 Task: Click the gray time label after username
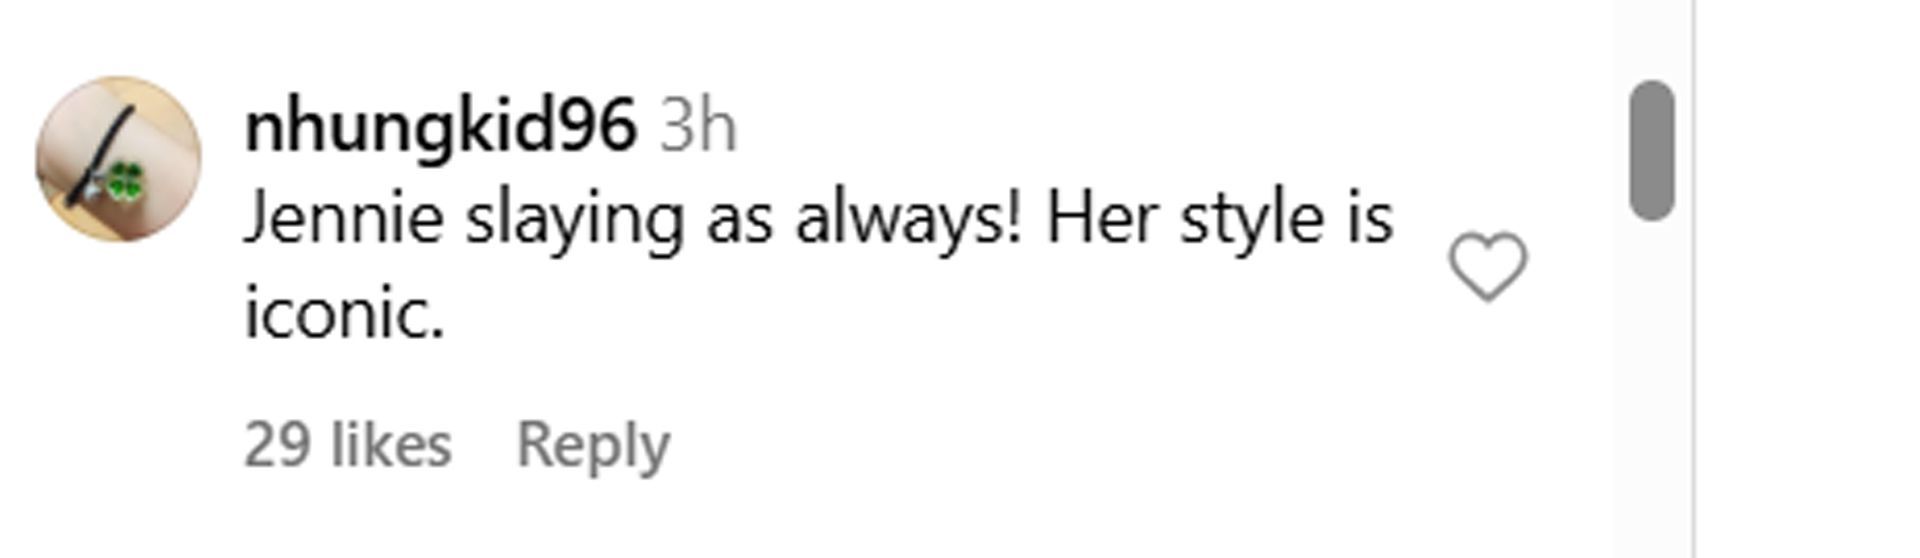698,127
